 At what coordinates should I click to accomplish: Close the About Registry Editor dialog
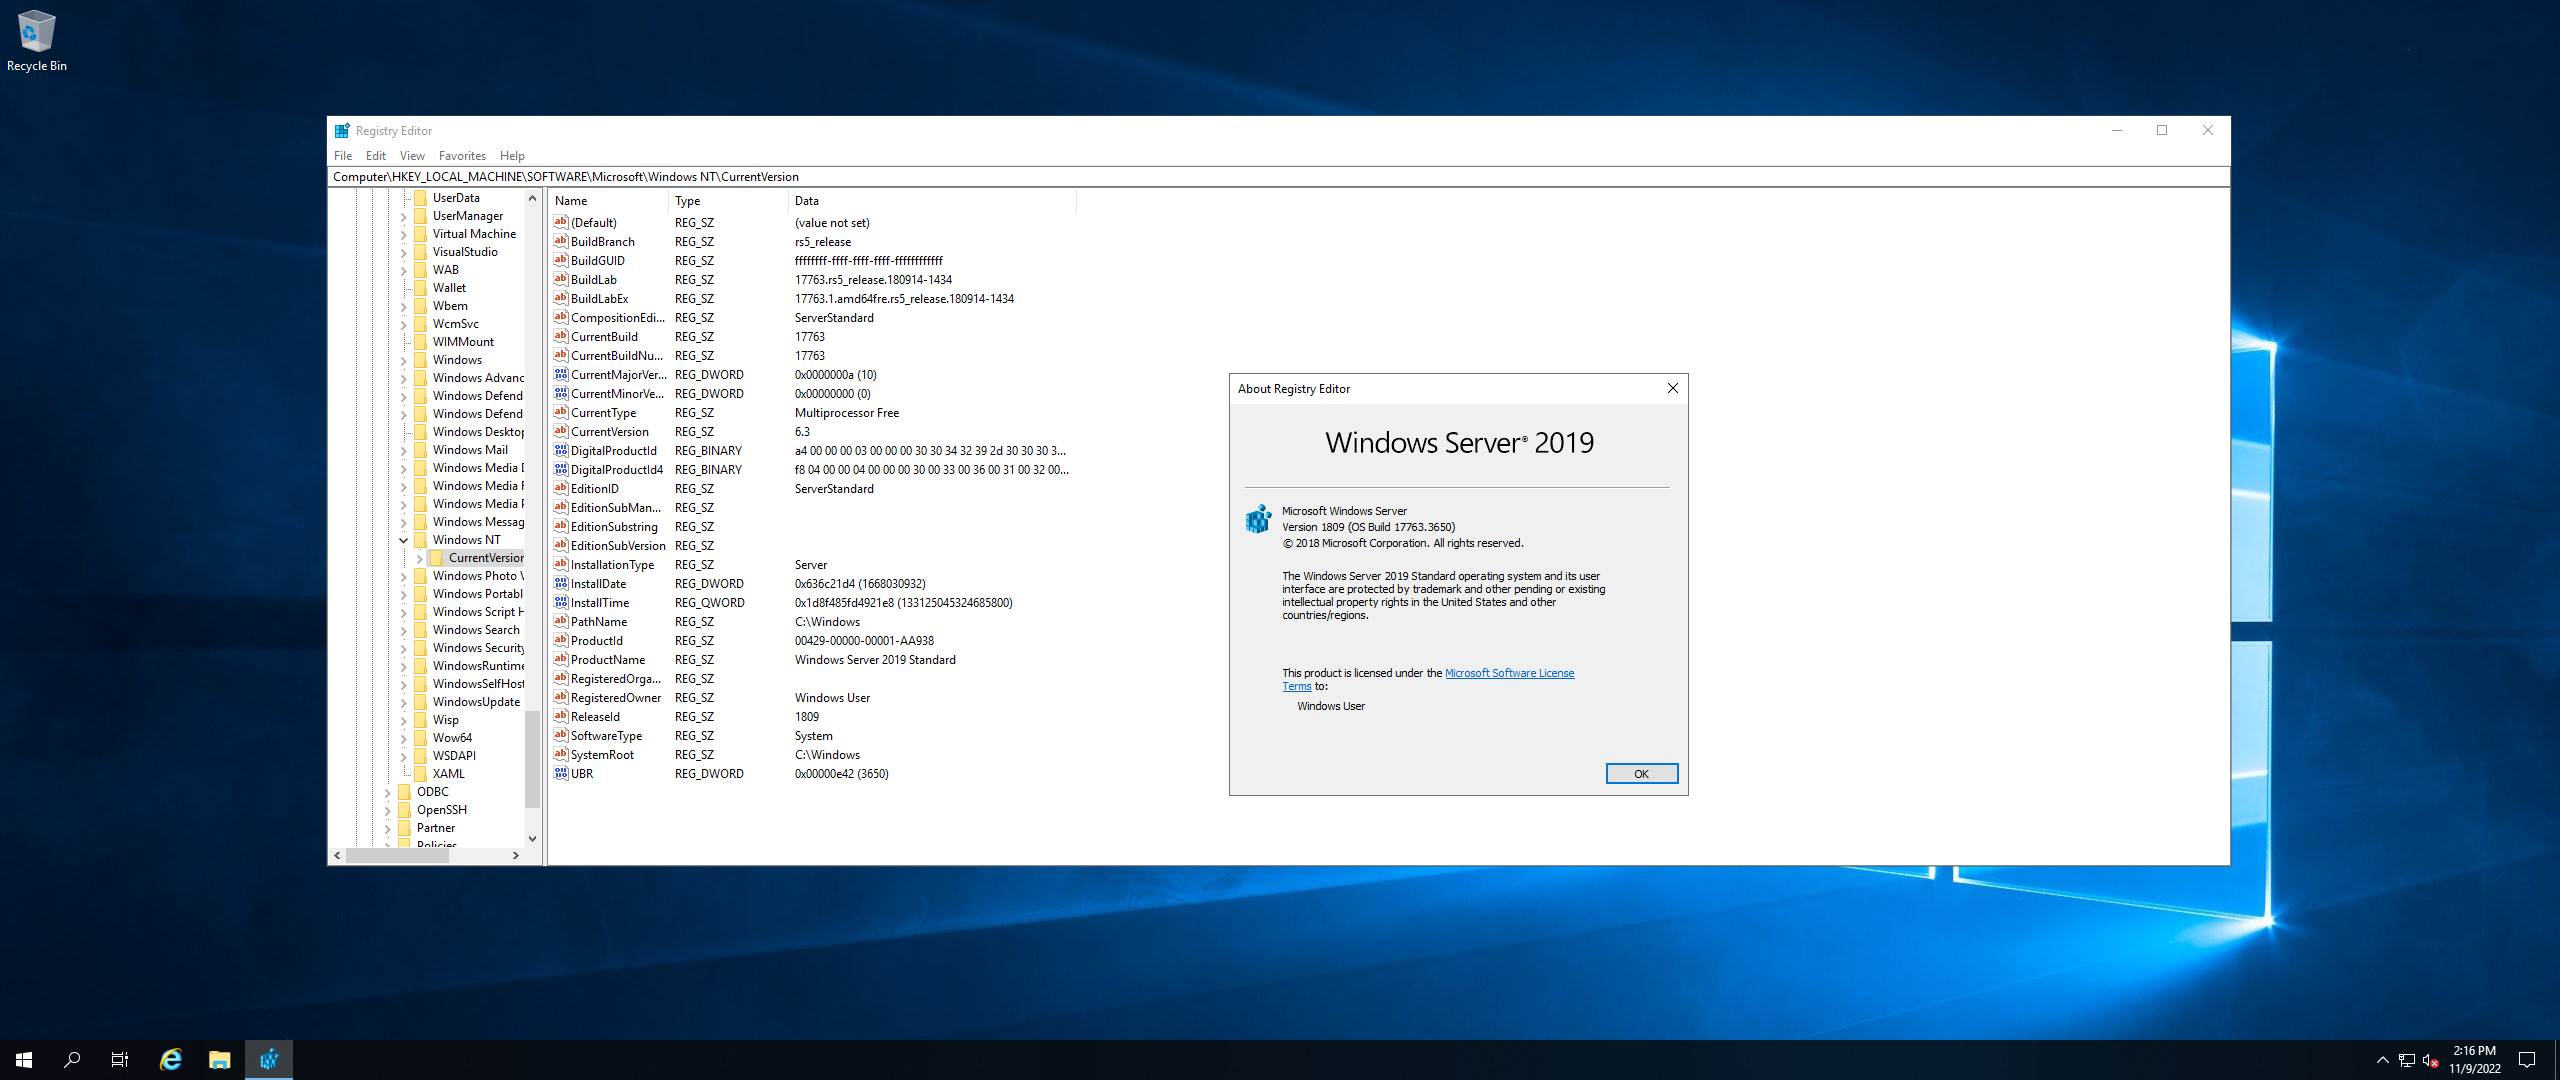pyautogui.click(x=1673, y=388)
